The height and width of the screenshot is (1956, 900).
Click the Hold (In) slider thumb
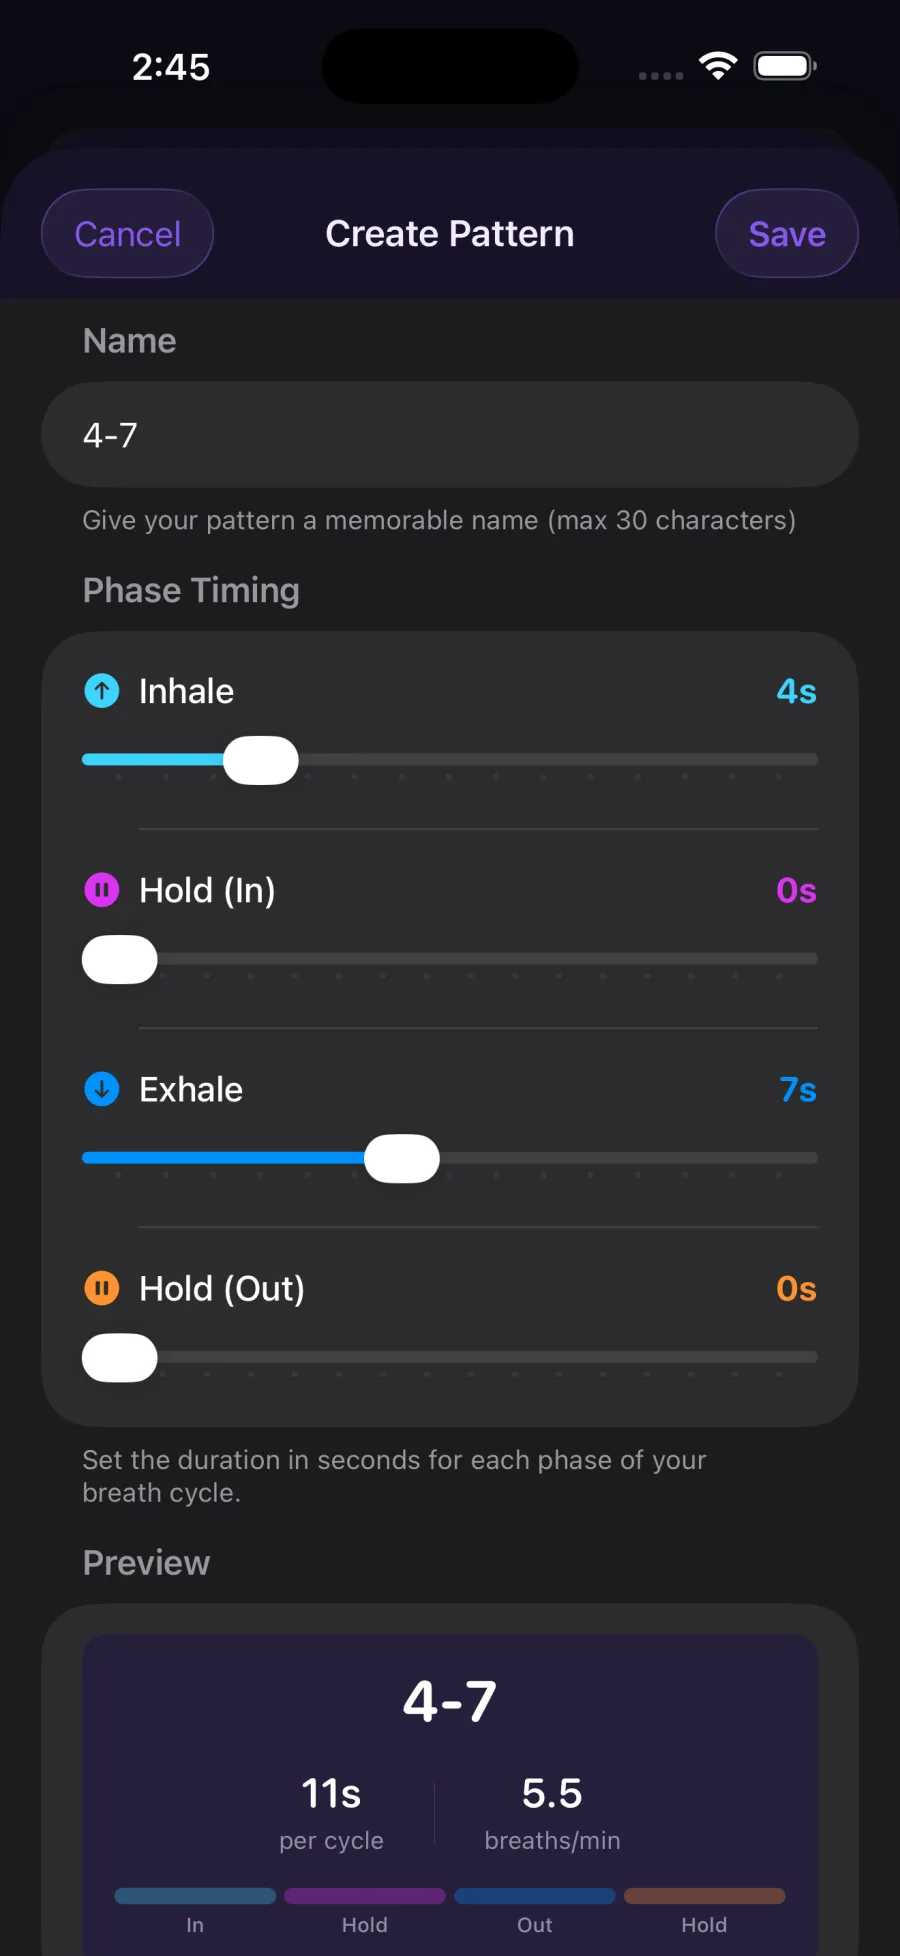pyautogui.click(x=119, y=958)
